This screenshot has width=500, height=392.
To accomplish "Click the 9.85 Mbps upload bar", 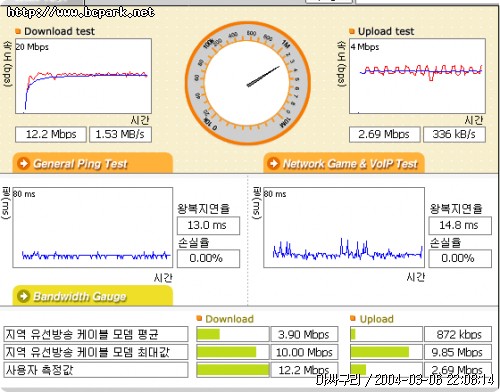I will pos(386,352).
